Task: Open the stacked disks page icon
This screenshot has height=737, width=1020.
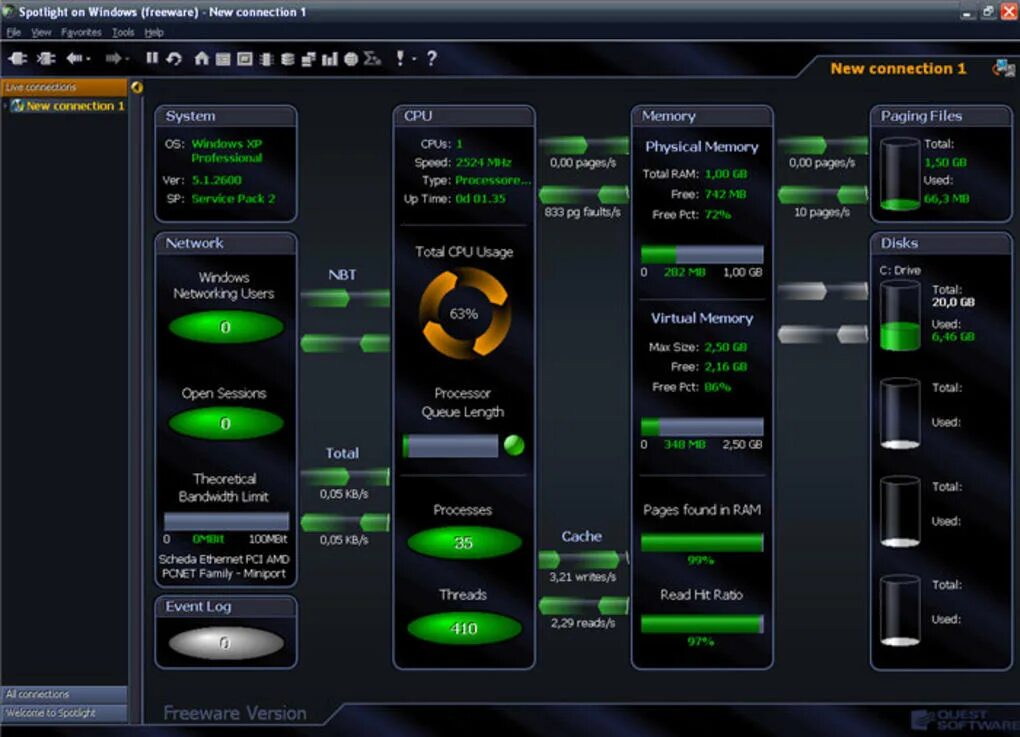Action: (288, 59)
